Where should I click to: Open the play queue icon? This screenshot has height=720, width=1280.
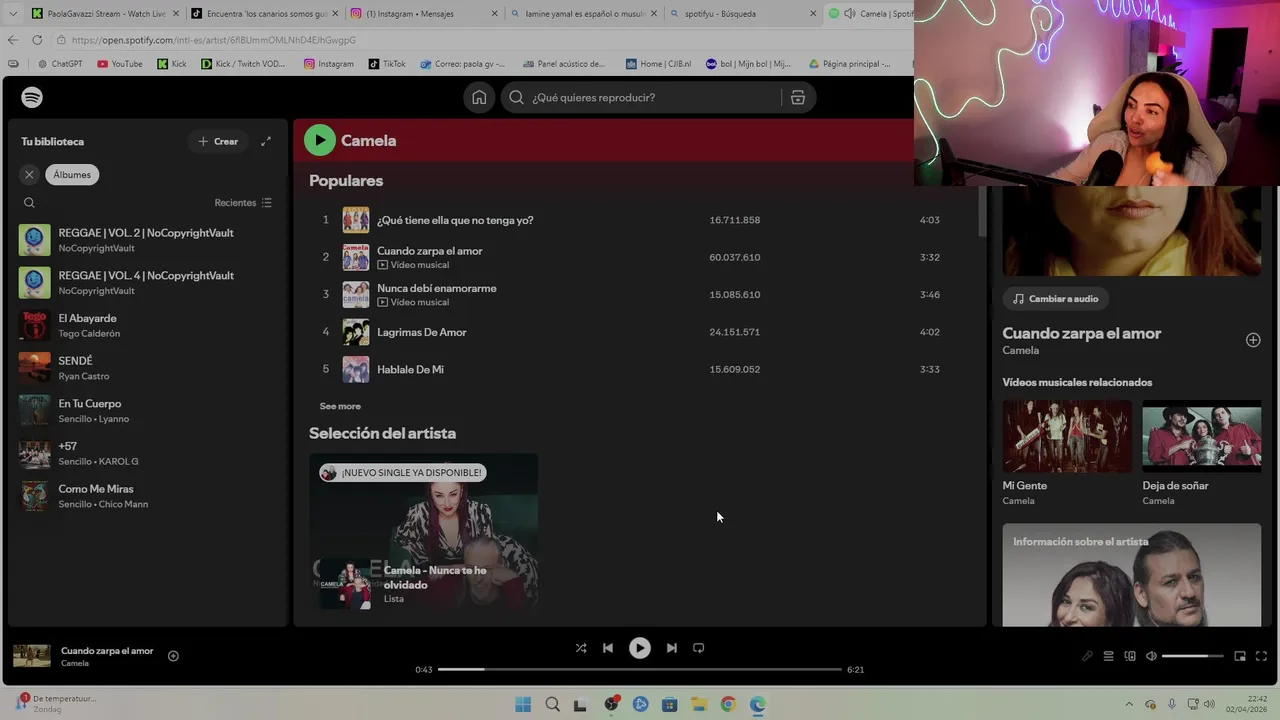point(1108,656)
